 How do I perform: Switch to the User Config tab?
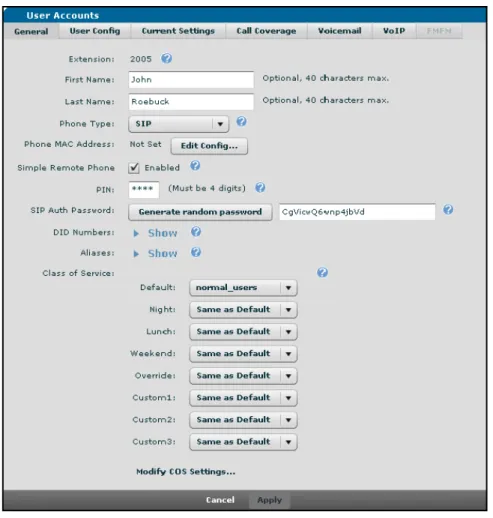[x=95, y=31]
